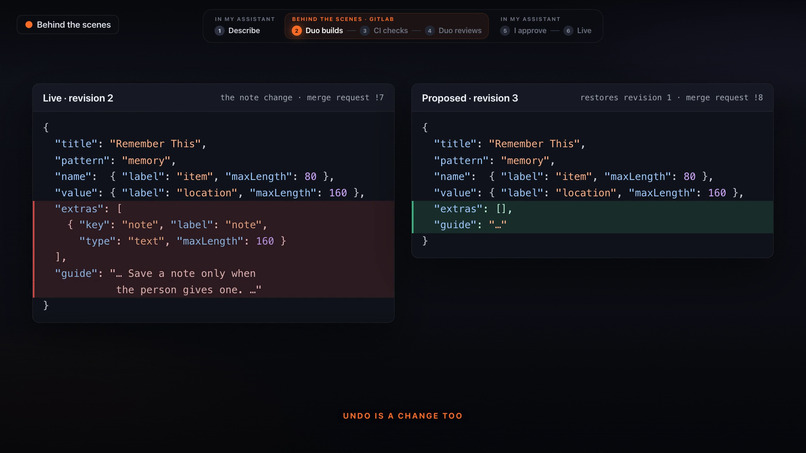
Task: Click the "value" line in the Live panel
Action: coord(209,193)
